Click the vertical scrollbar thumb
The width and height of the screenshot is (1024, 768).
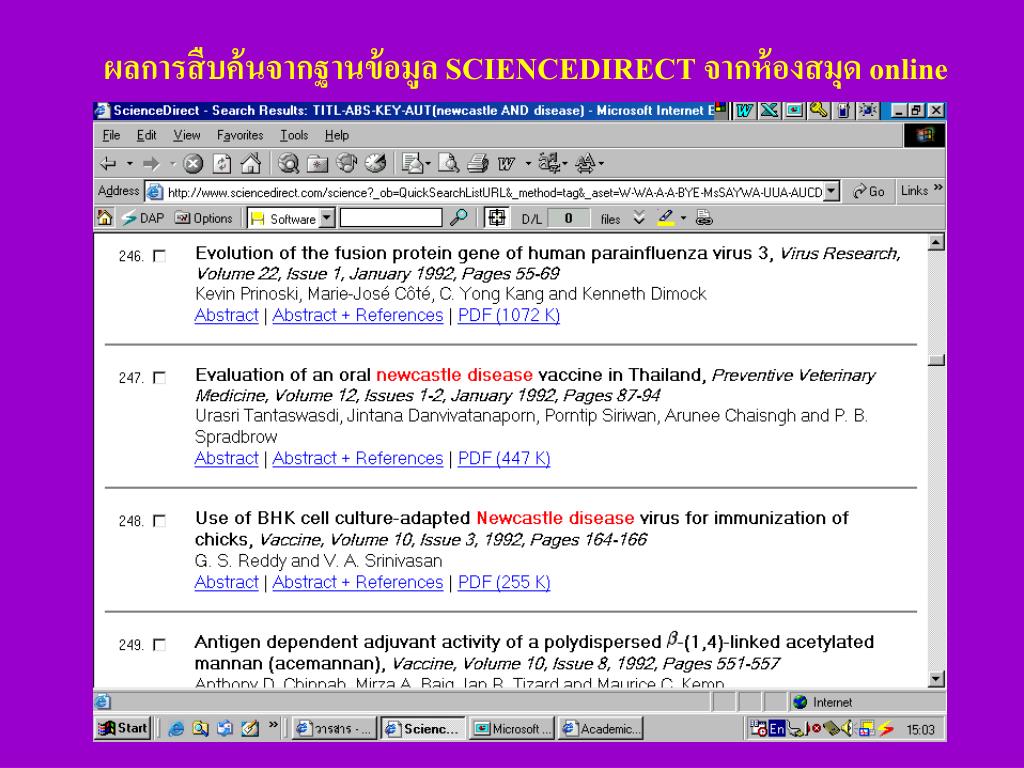coord(936,360)
